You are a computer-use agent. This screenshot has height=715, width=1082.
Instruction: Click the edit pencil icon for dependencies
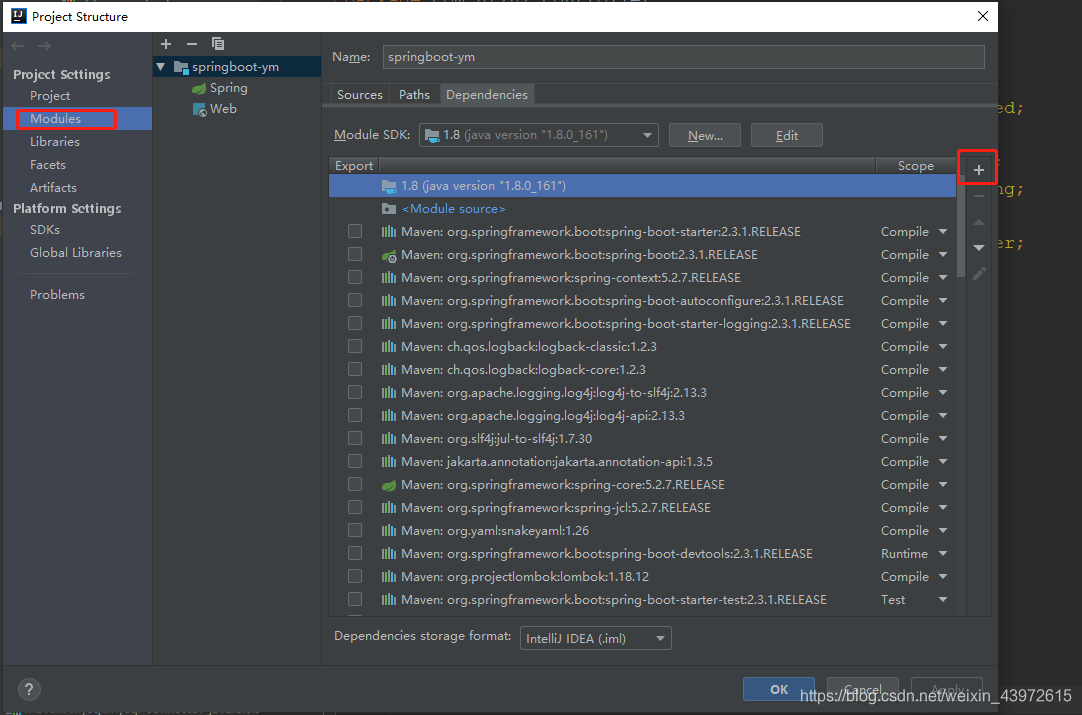coord(978,274)
